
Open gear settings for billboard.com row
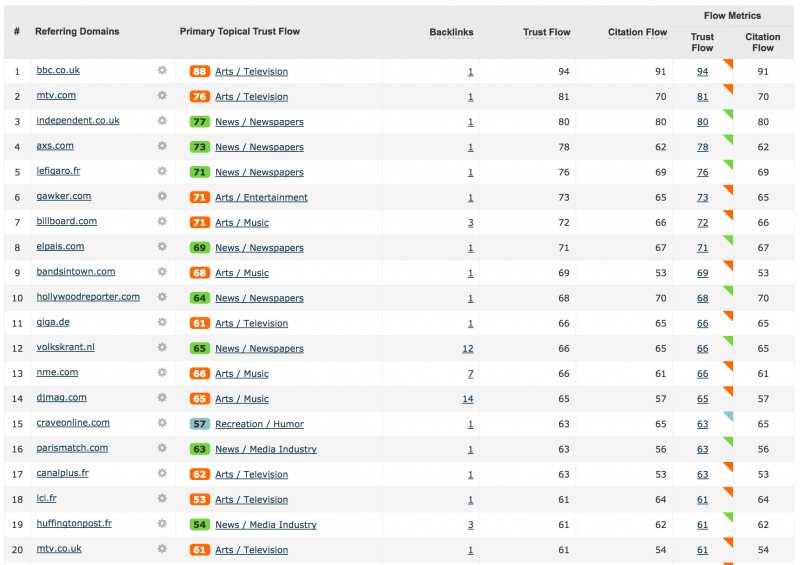(x=162, y=221)
